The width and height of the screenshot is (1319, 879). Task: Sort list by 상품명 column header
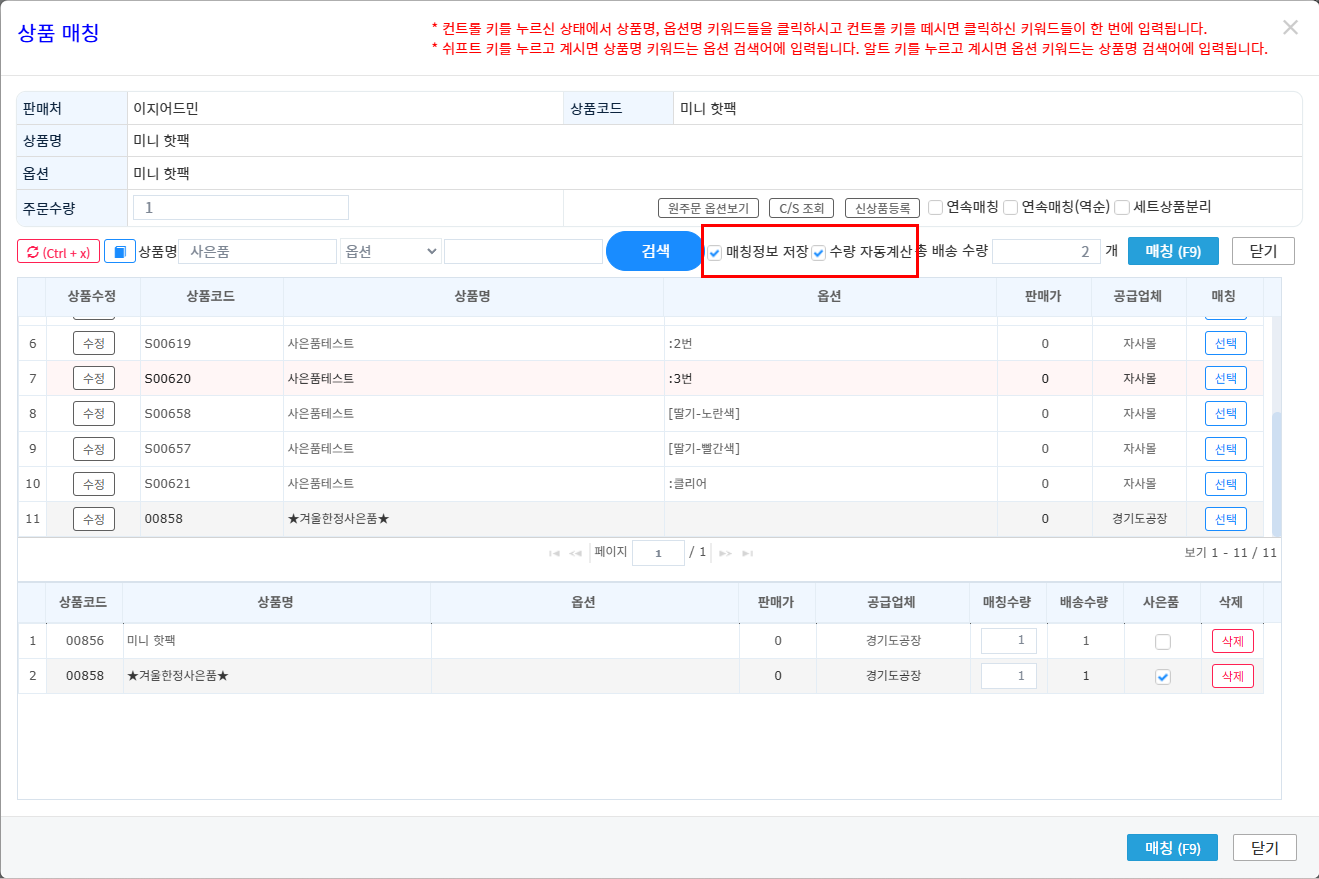pyautogui.click(x=473, y=296)
